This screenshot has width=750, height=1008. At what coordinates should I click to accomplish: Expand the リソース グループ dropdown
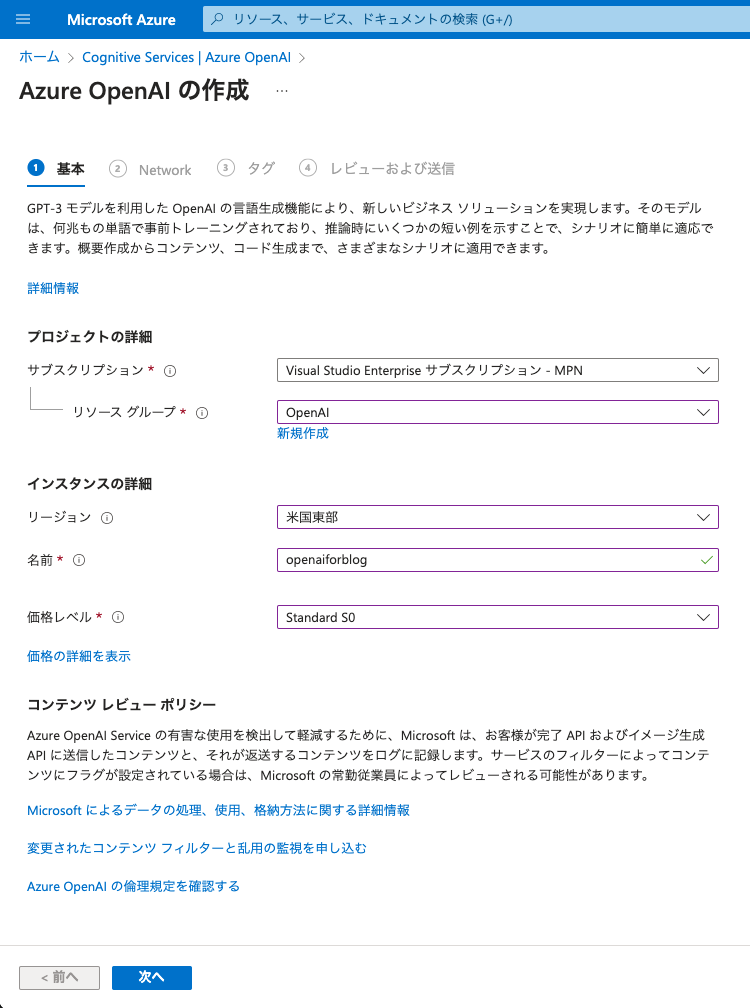[498, 412]
